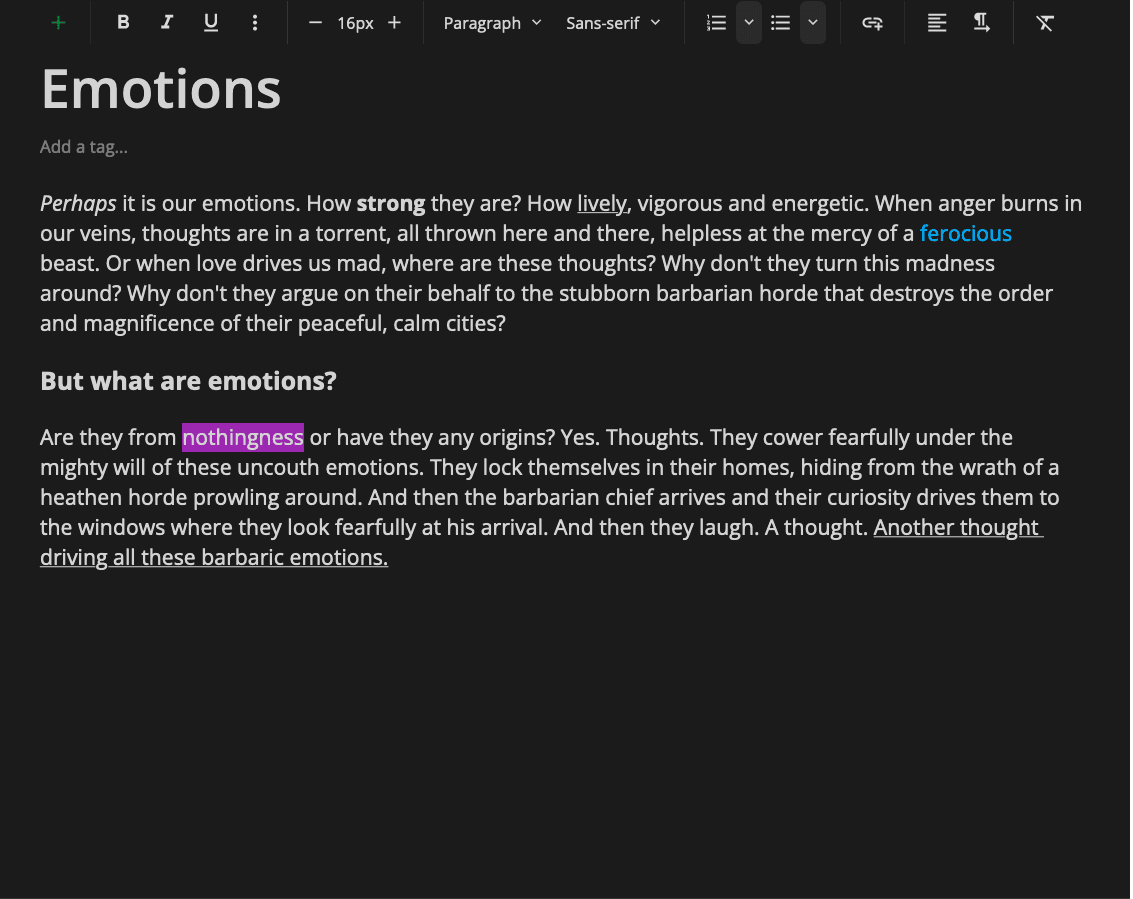
Task: Expand bullet list style options
Action: pos(813,23)
